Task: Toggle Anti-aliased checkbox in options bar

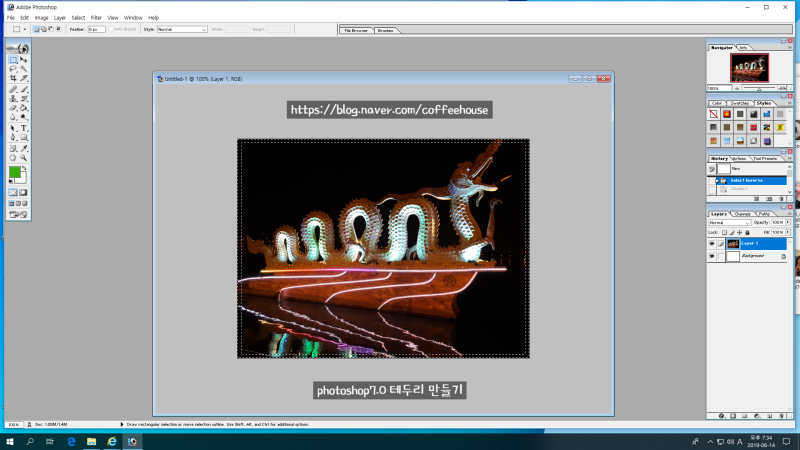Action: 111,30
